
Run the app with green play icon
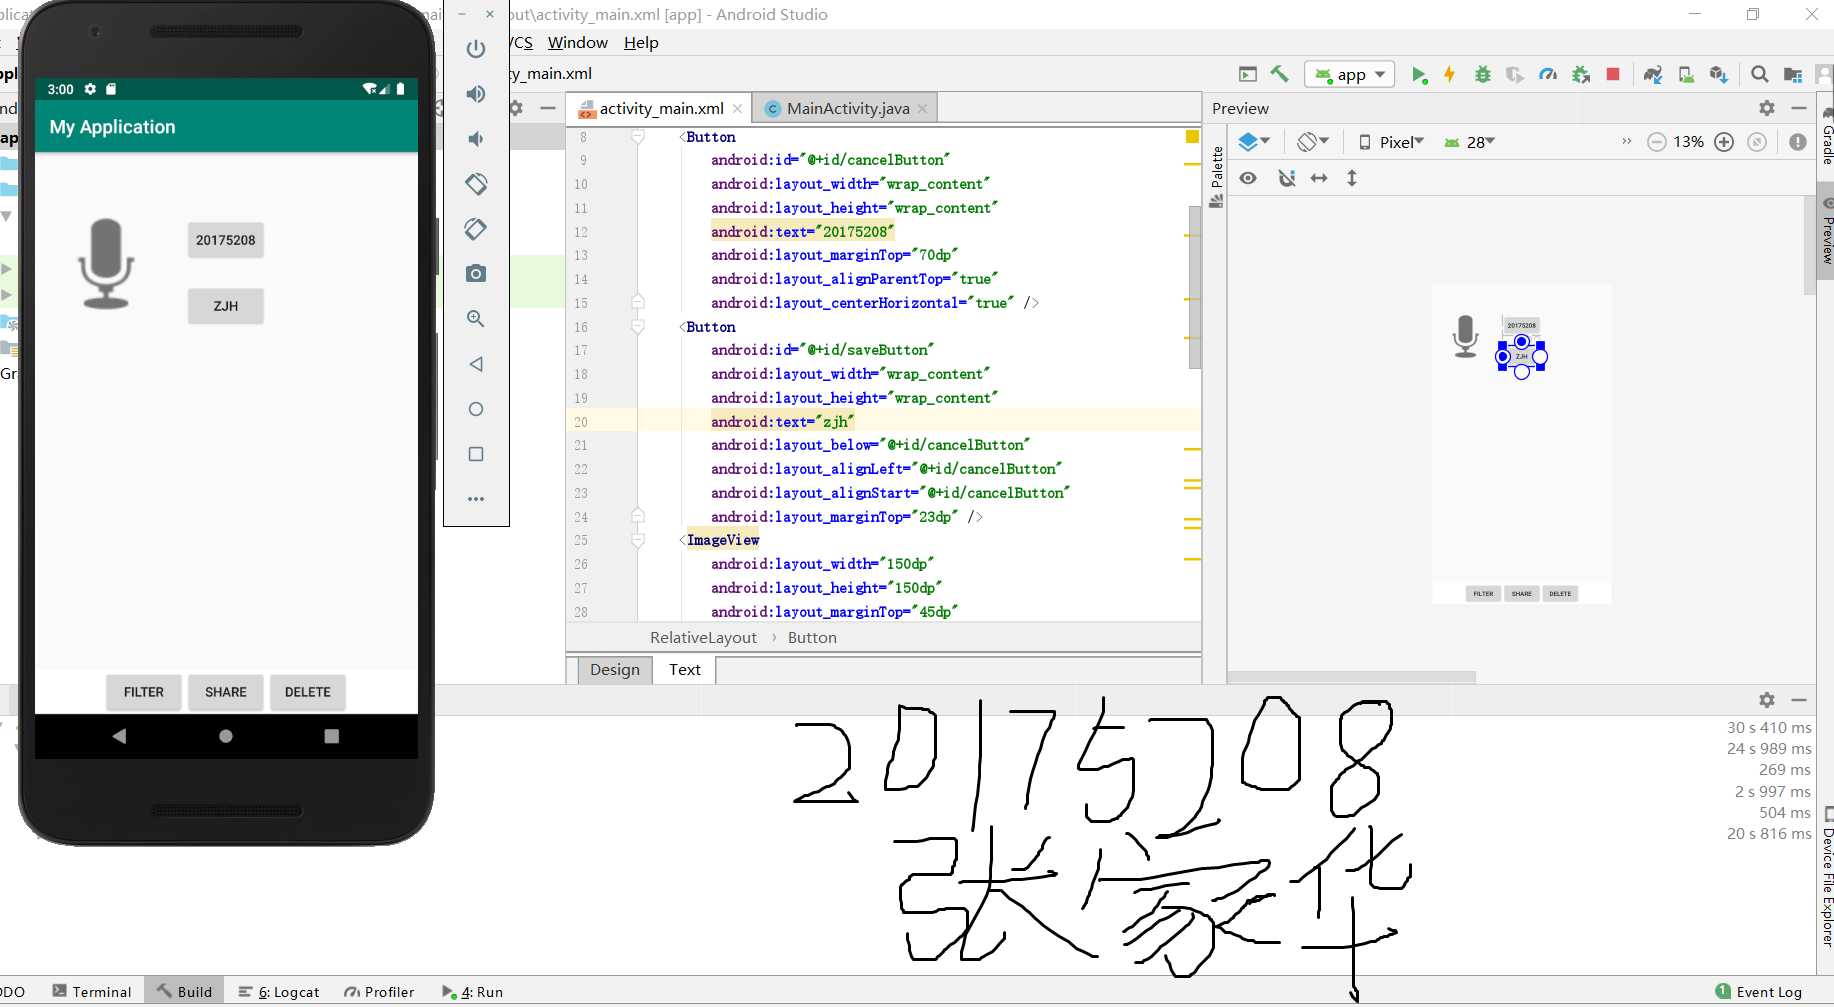[x=1419, y=74]
